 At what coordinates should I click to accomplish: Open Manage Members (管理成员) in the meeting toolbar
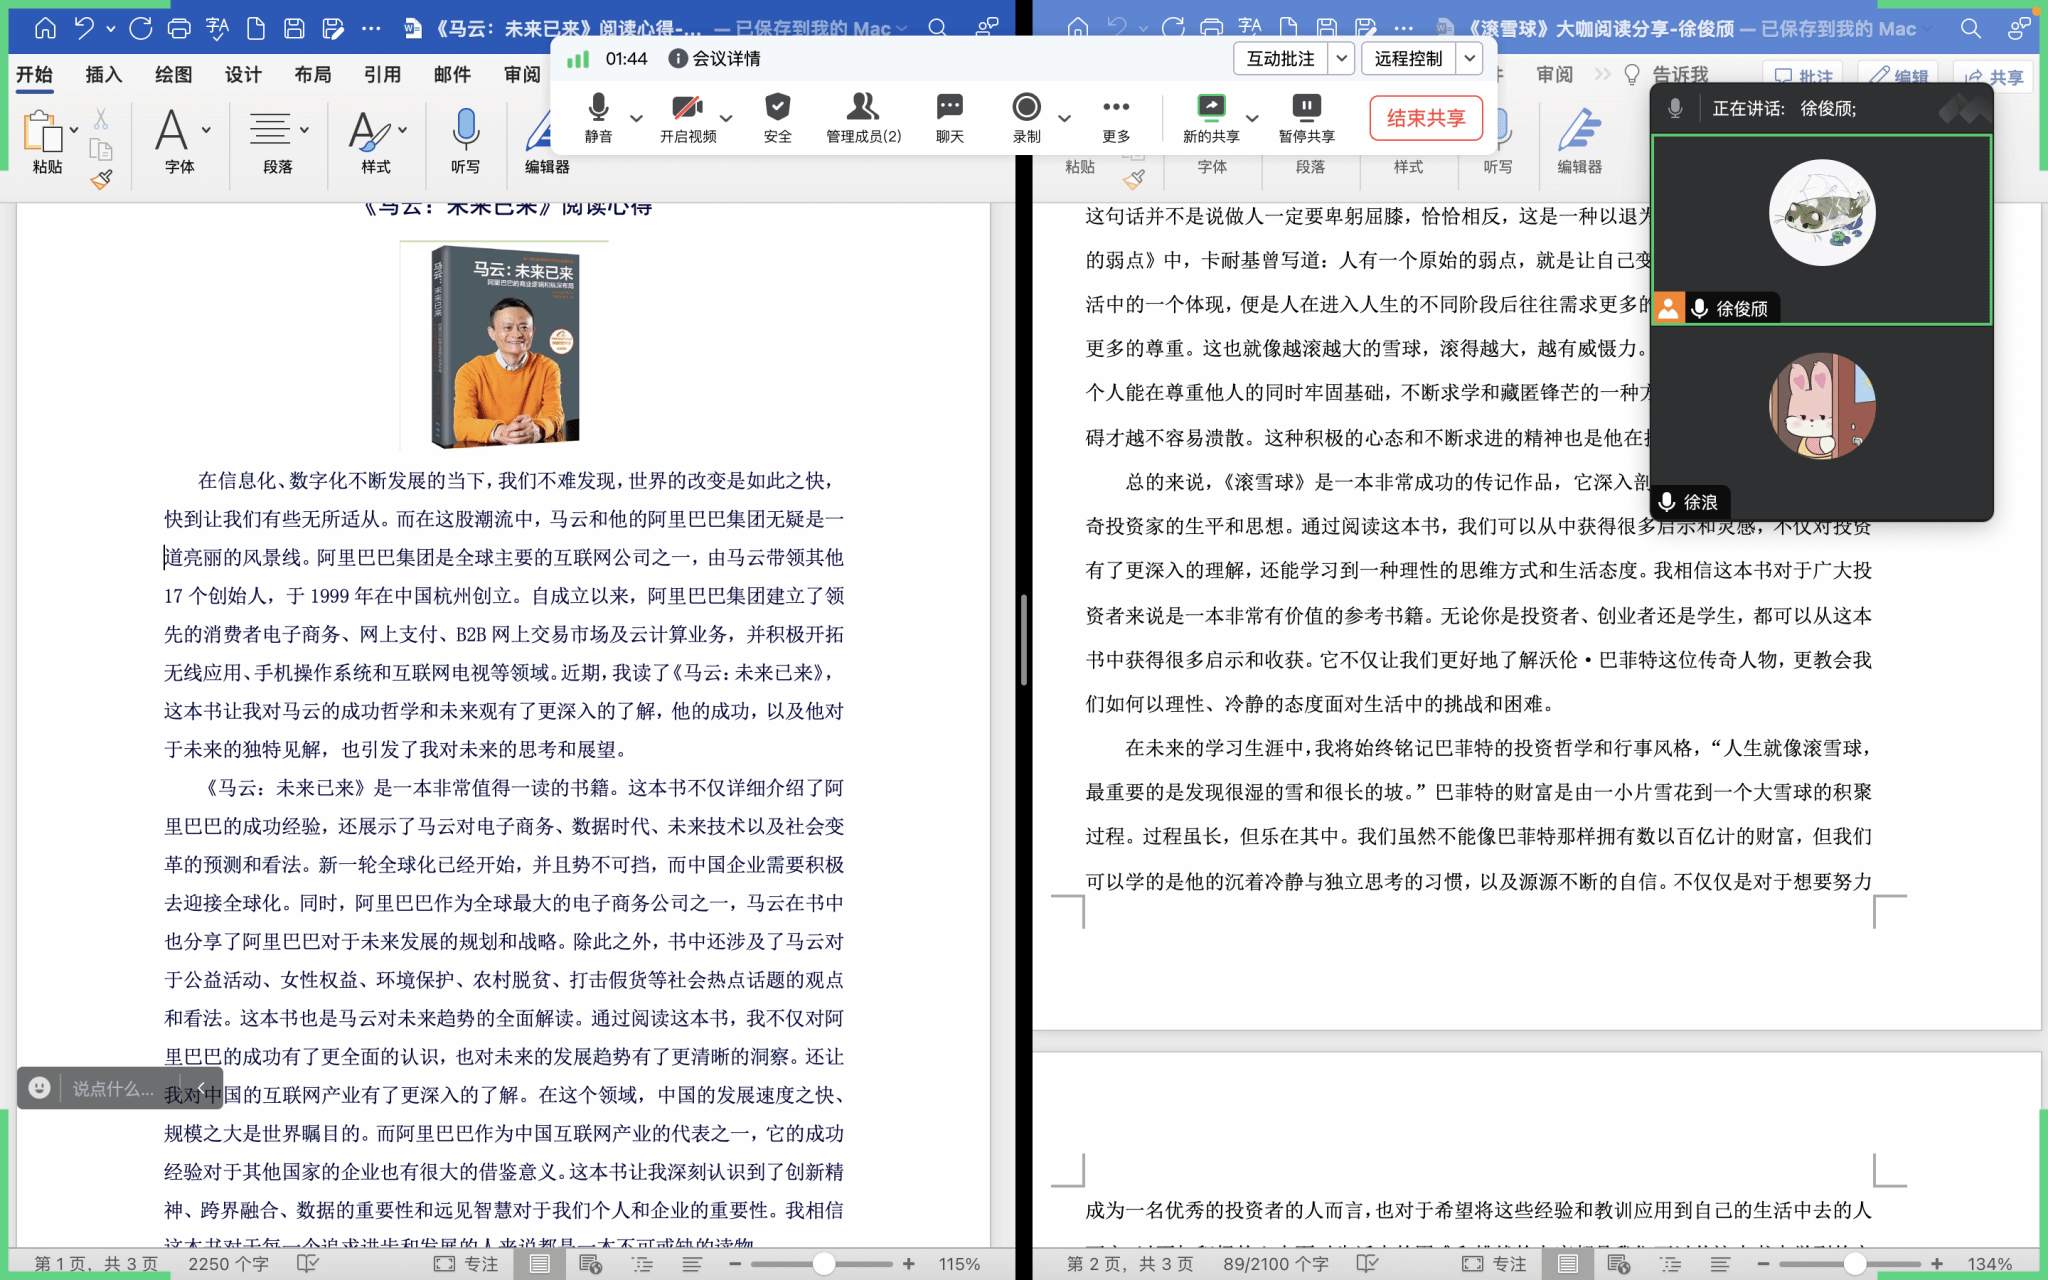coord(863,117)
